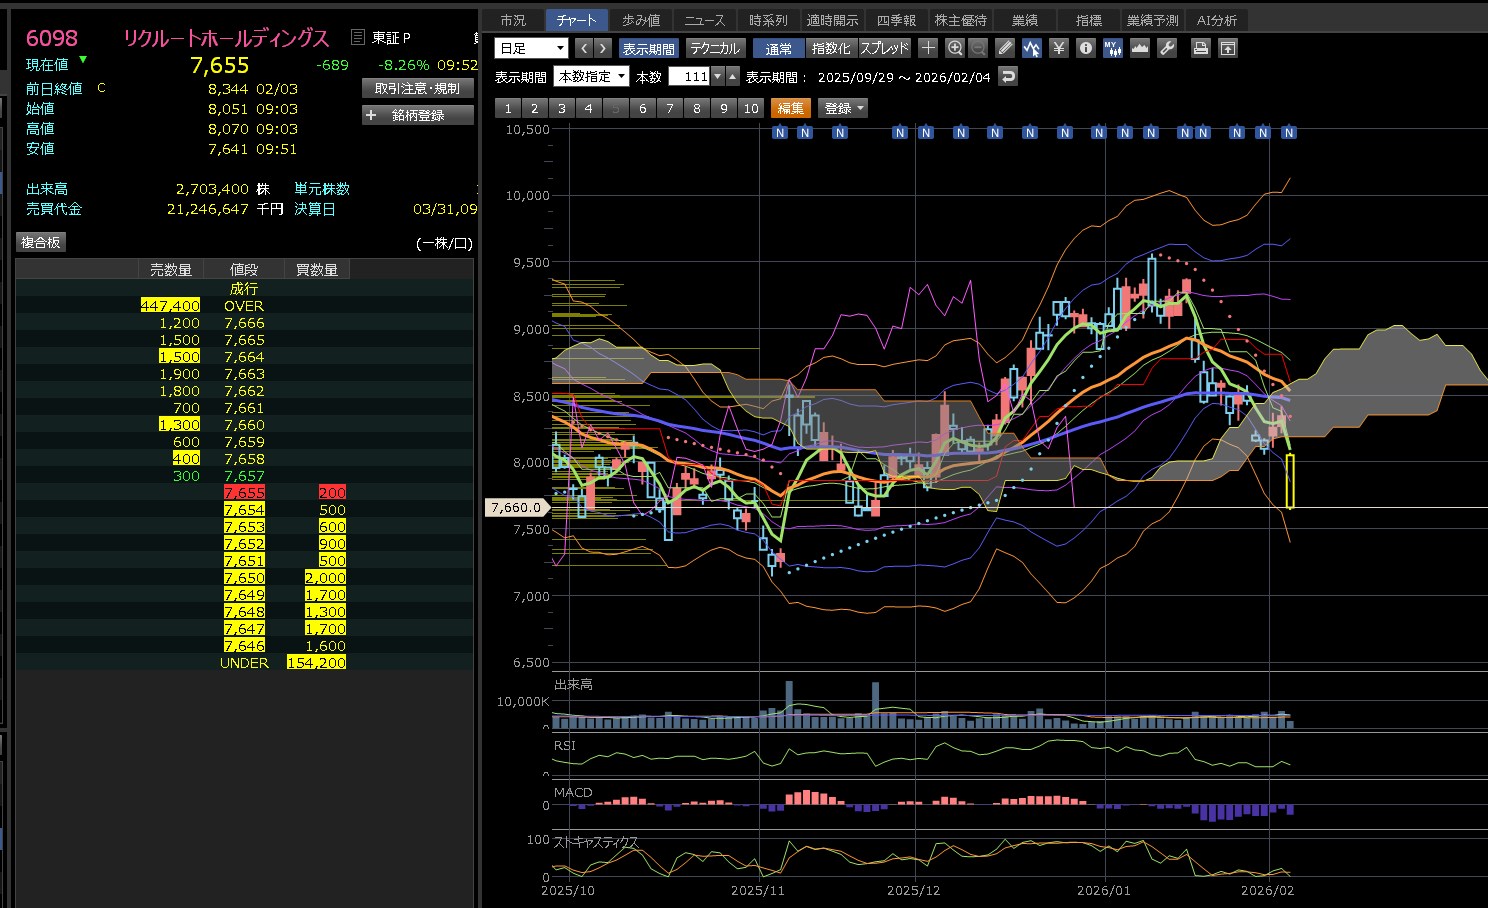Toggle スプレッド chart mode
The image size is (1488, 908).
[x=884, y=48]
